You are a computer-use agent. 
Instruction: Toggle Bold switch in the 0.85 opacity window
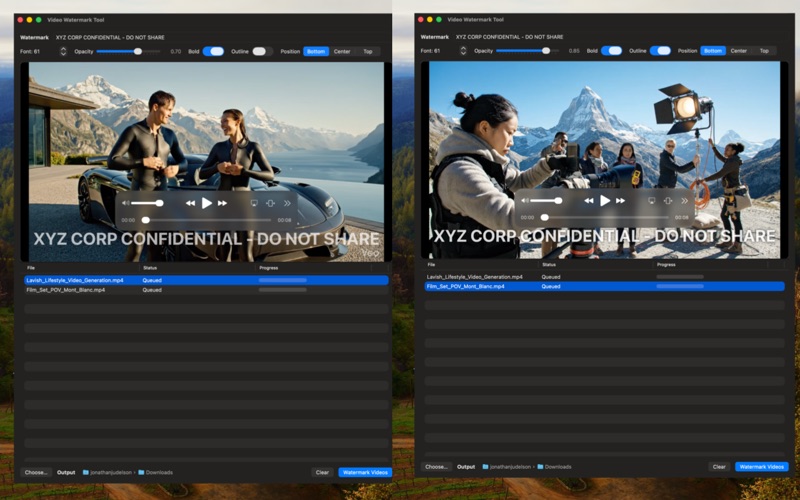point(611,51)
